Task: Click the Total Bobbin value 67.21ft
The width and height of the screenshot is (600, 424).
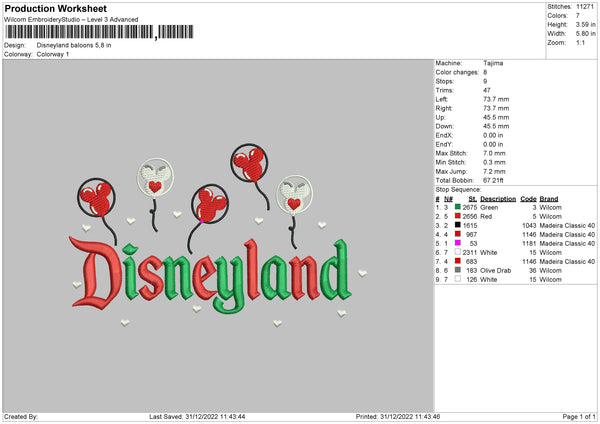Action: (x=493, y=180)
